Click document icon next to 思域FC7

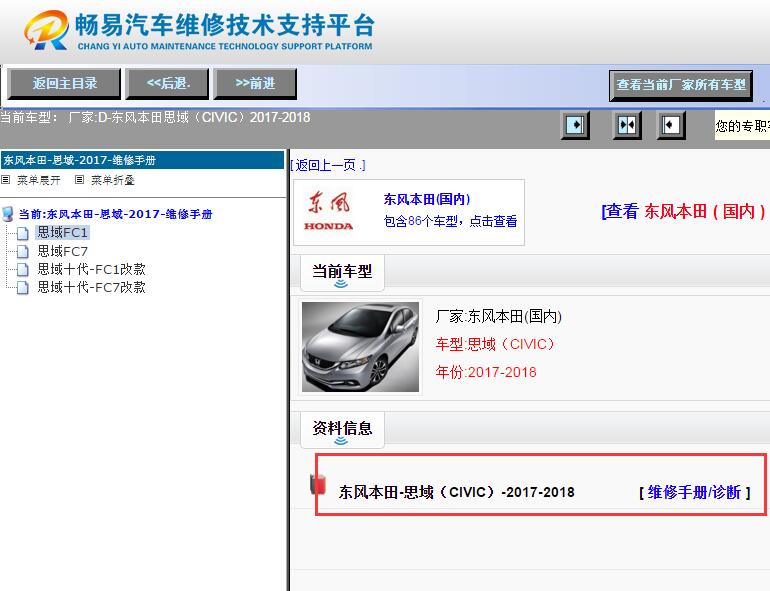(23, 252)
